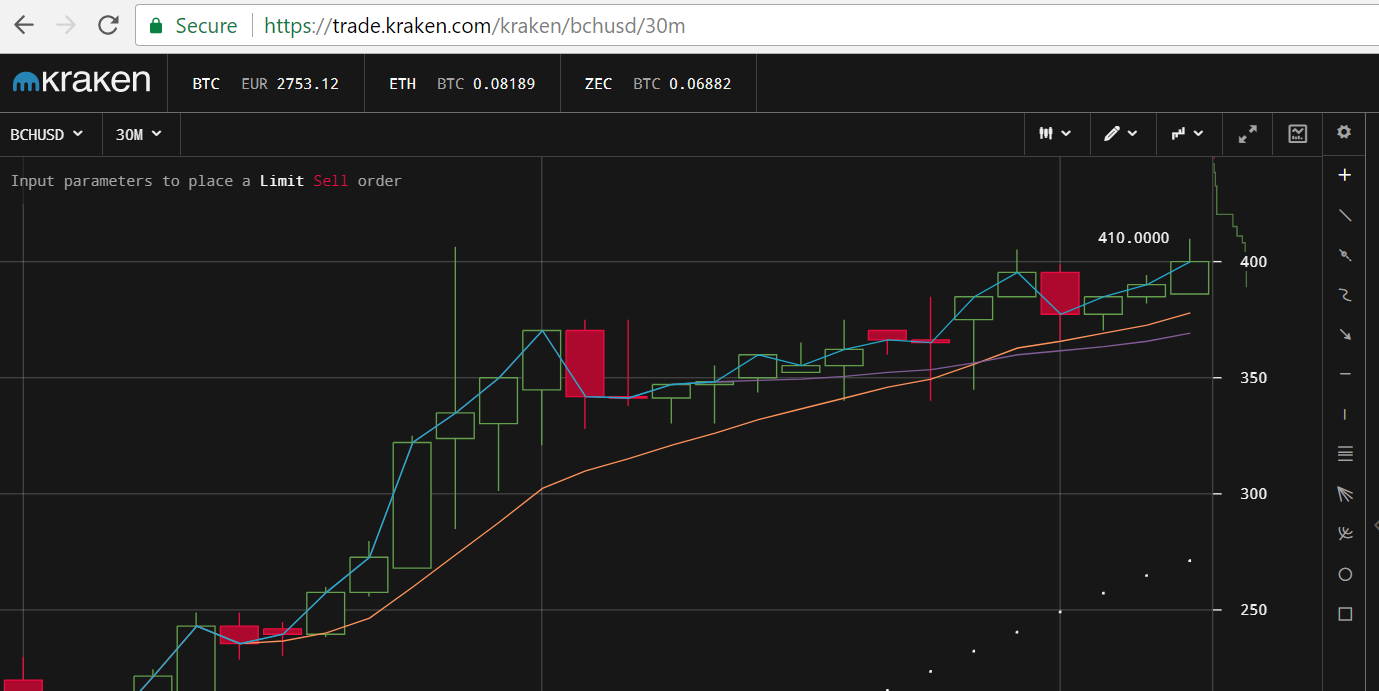Select the crosshair cursor tool

[x=1345, y=175]
